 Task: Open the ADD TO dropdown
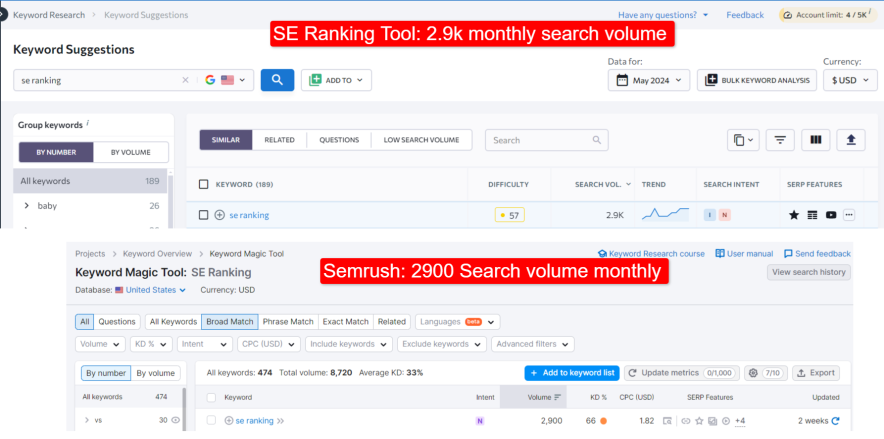tap(336, 80)
